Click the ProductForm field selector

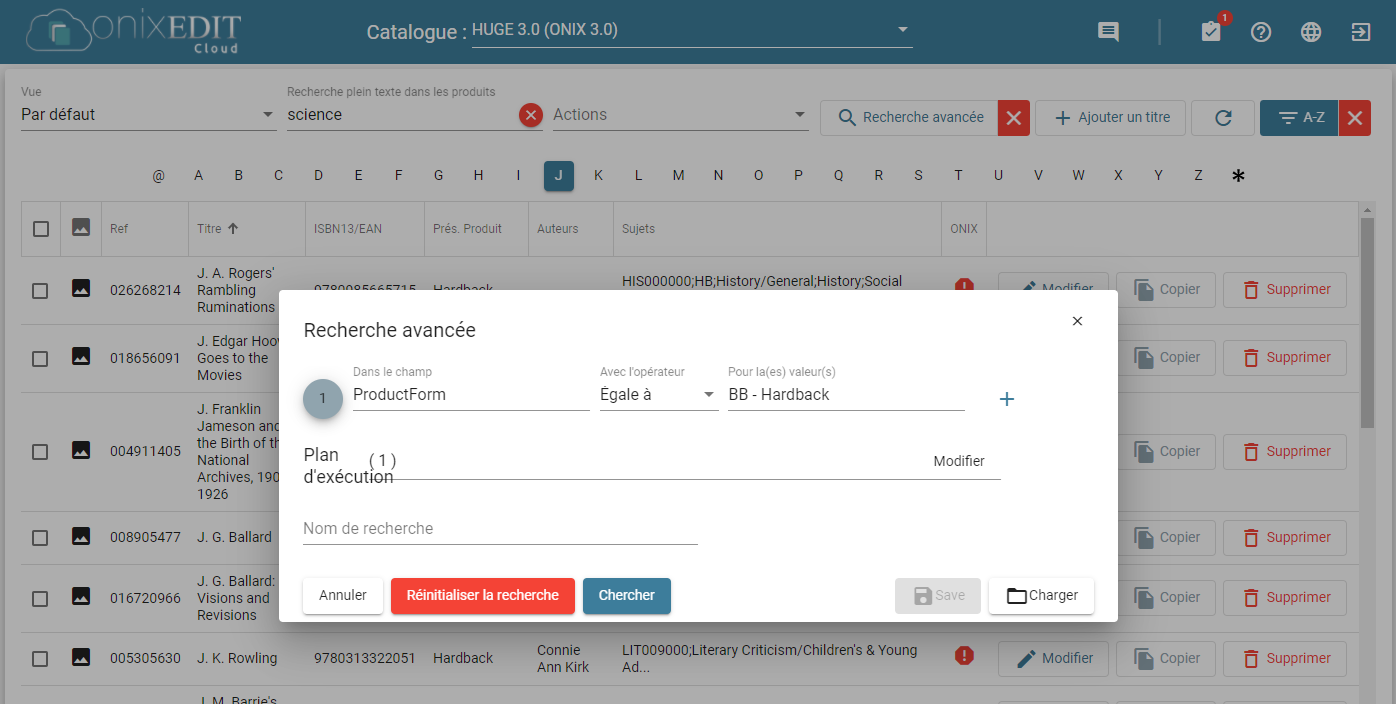click(x=471, y=395)
